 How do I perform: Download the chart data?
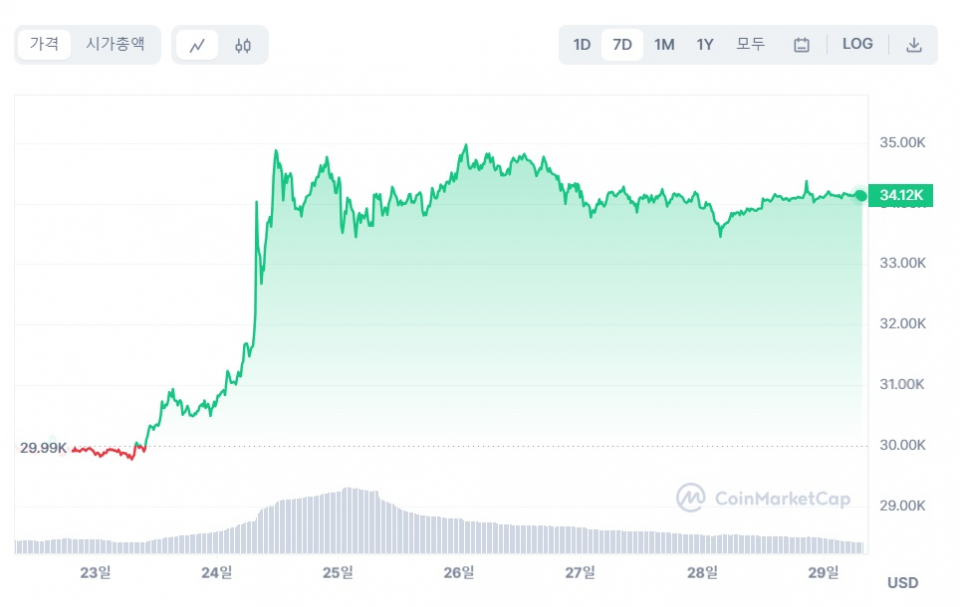[913, 45]
